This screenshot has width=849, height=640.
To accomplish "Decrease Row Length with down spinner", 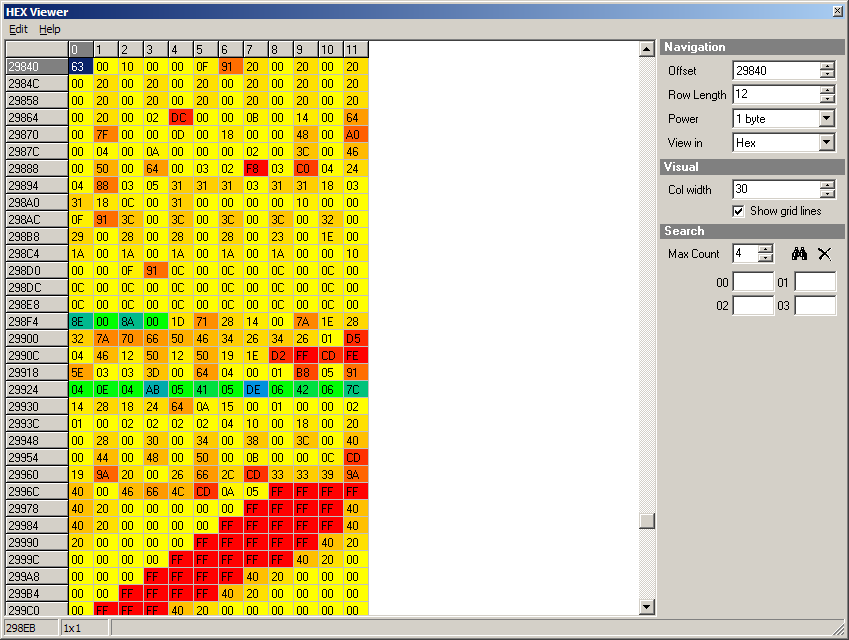I will pos(827,99).
